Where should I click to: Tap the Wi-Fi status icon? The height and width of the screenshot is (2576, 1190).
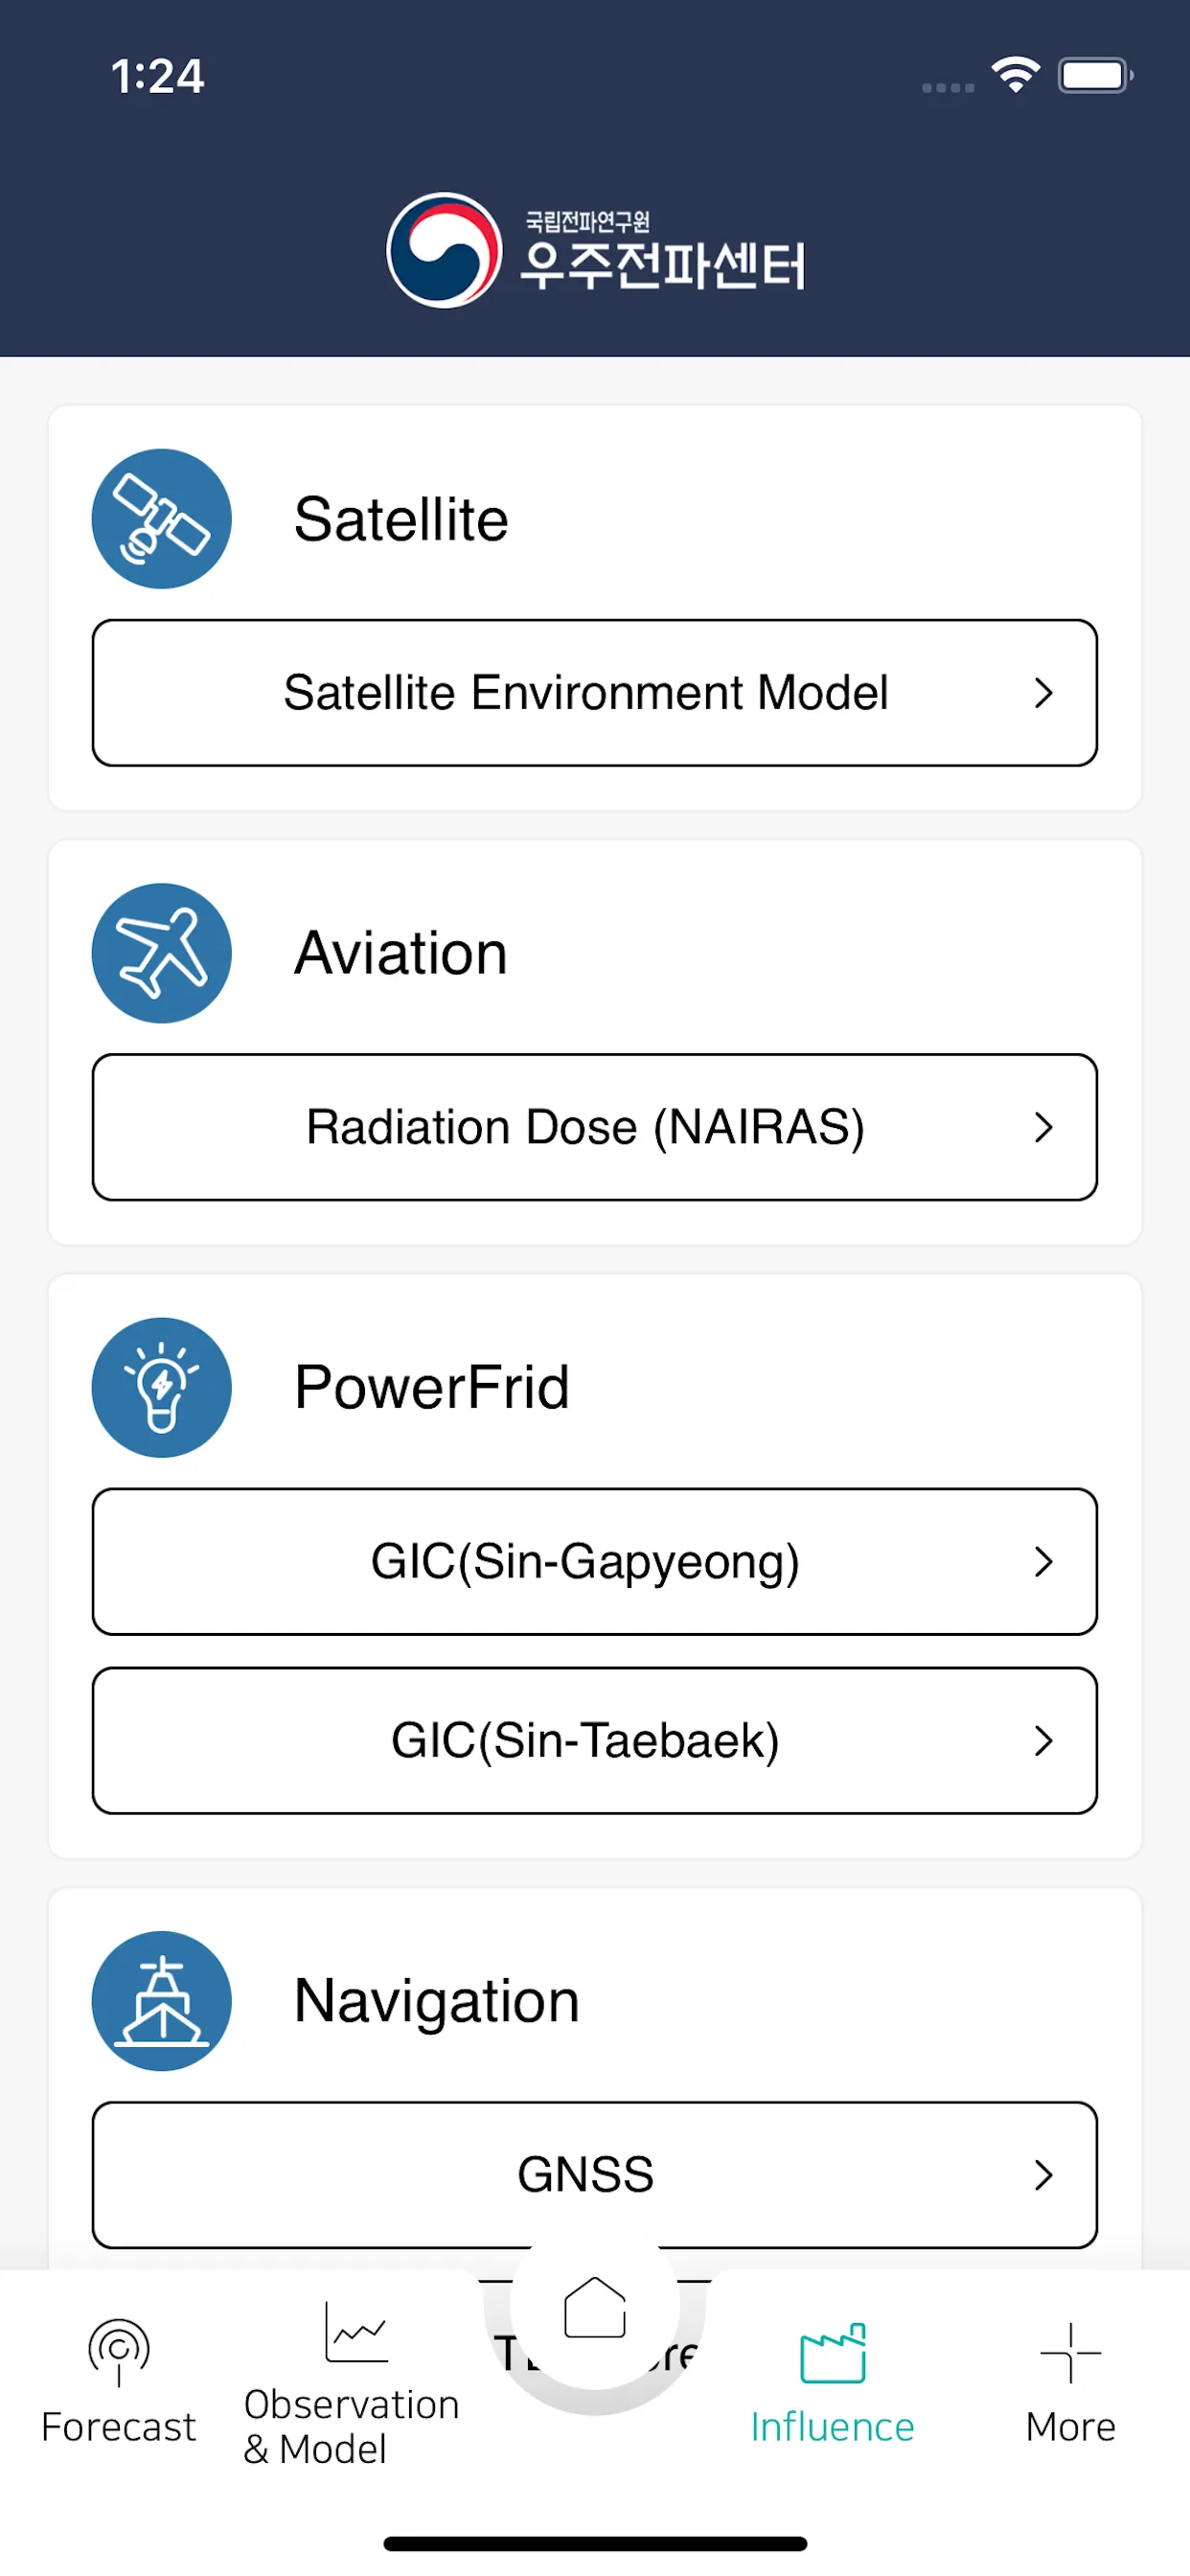pos(1015,75)
